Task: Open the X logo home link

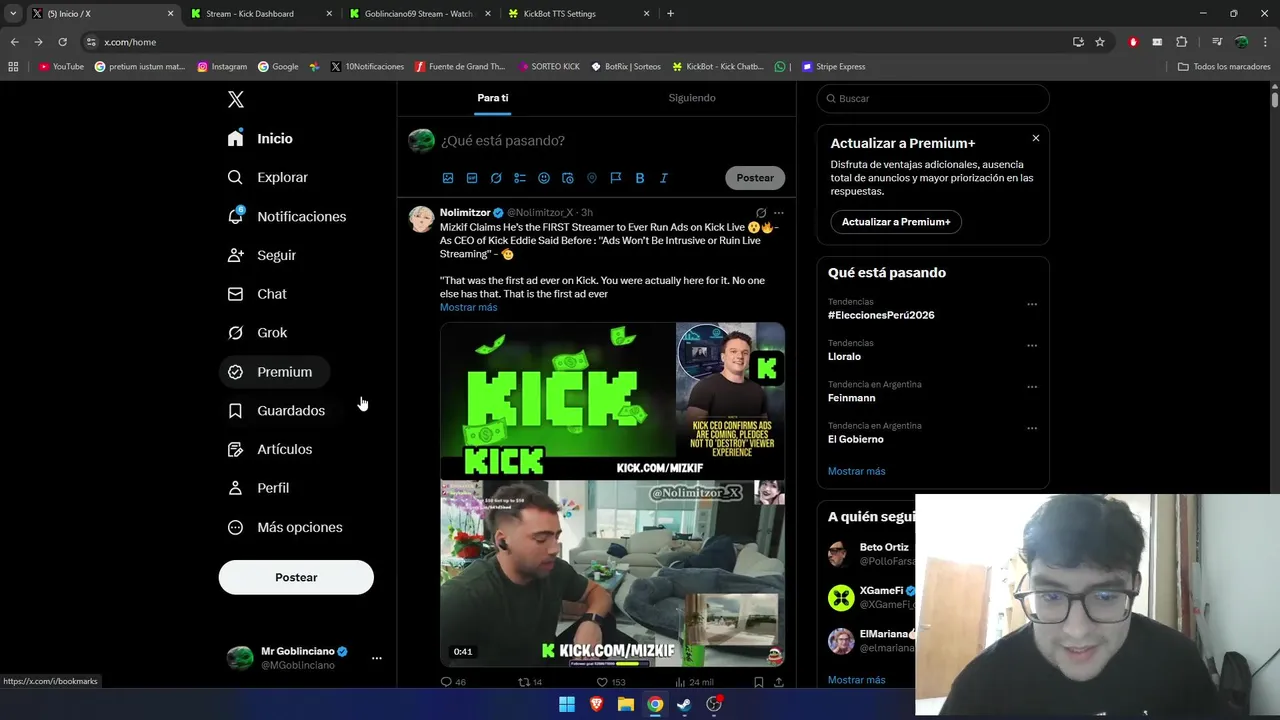Action: point(235,99)
